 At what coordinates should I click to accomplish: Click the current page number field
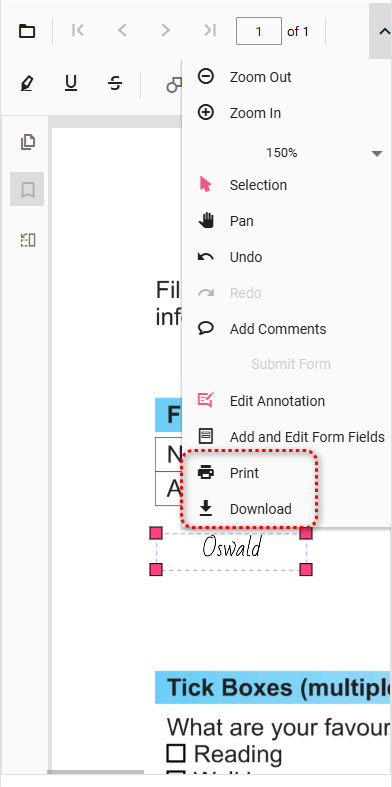pos(258,31)
